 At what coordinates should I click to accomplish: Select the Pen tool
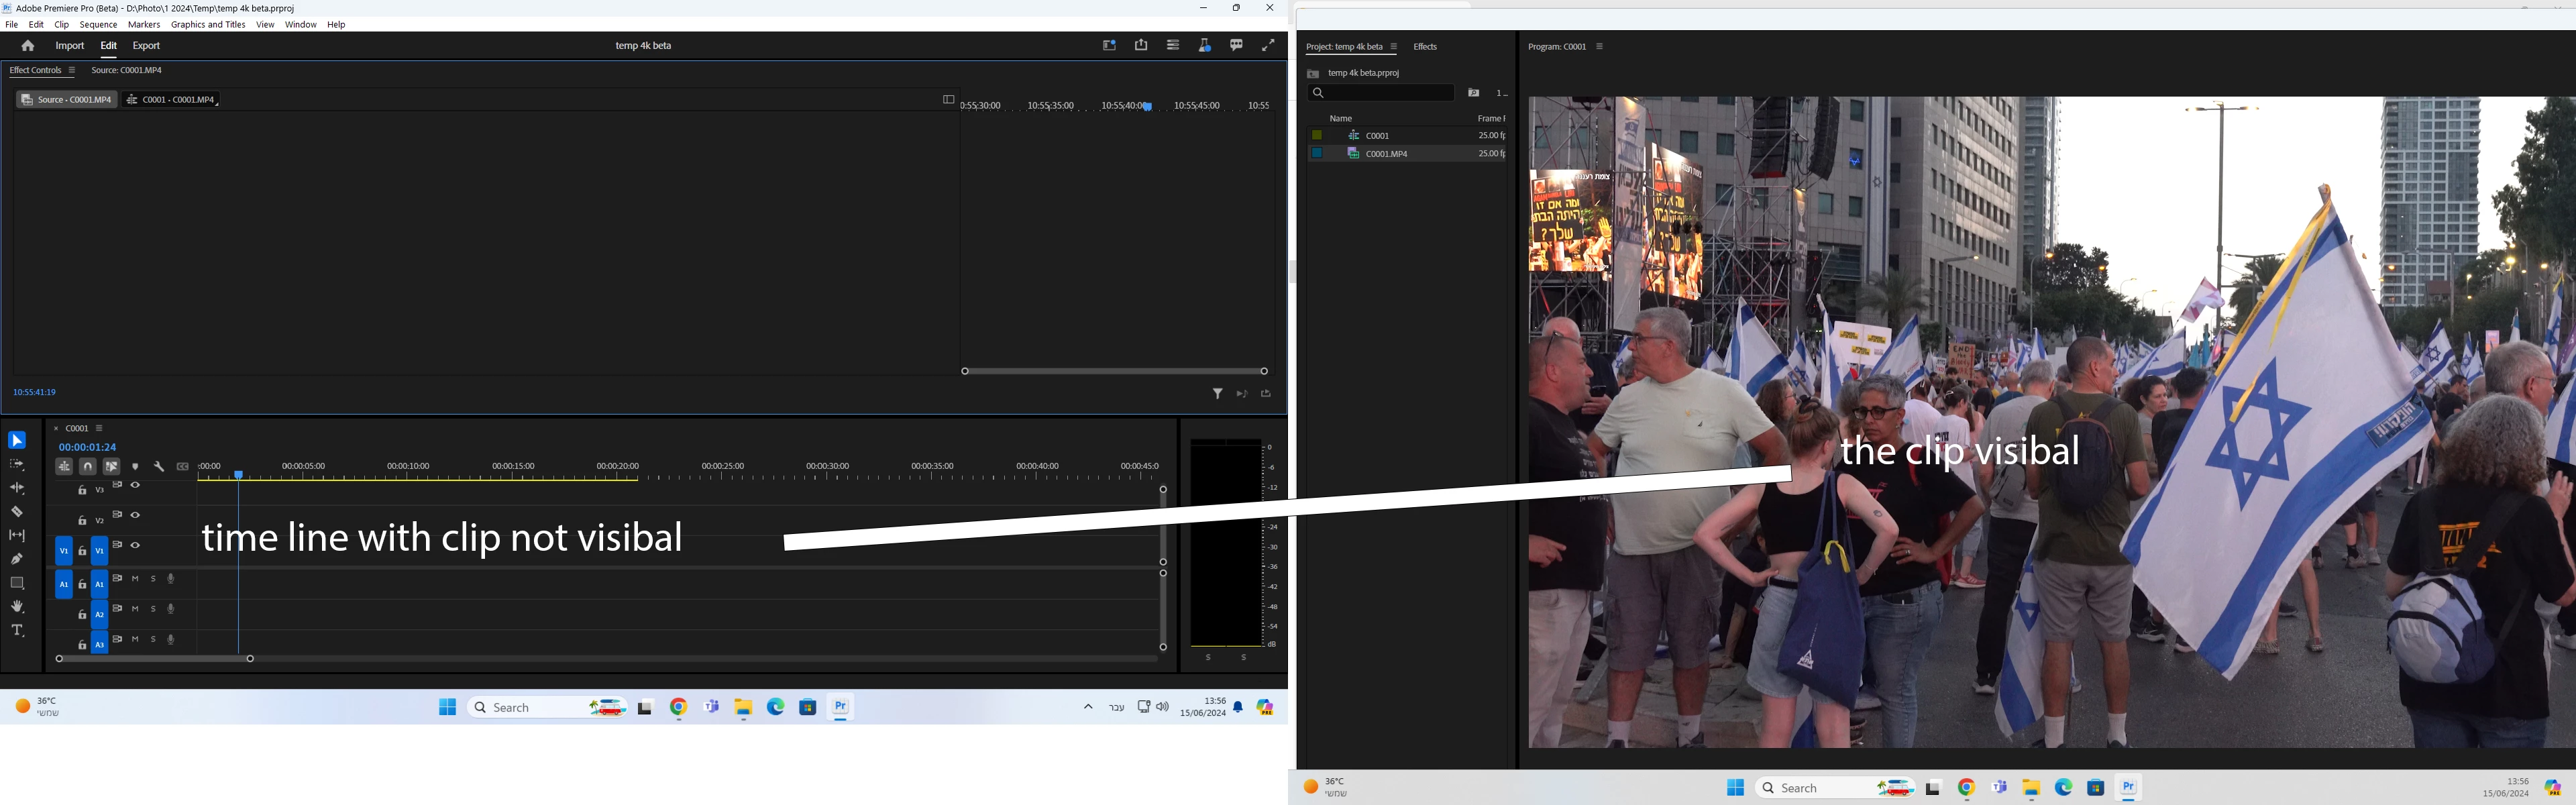click(x=17, y=559)
